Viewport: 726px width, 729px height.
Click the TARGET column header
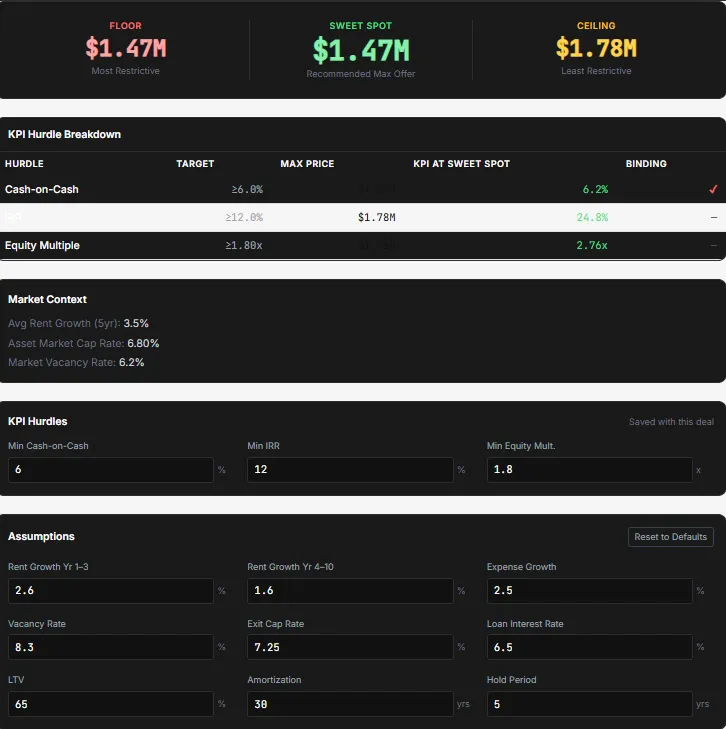pos(195,164)
